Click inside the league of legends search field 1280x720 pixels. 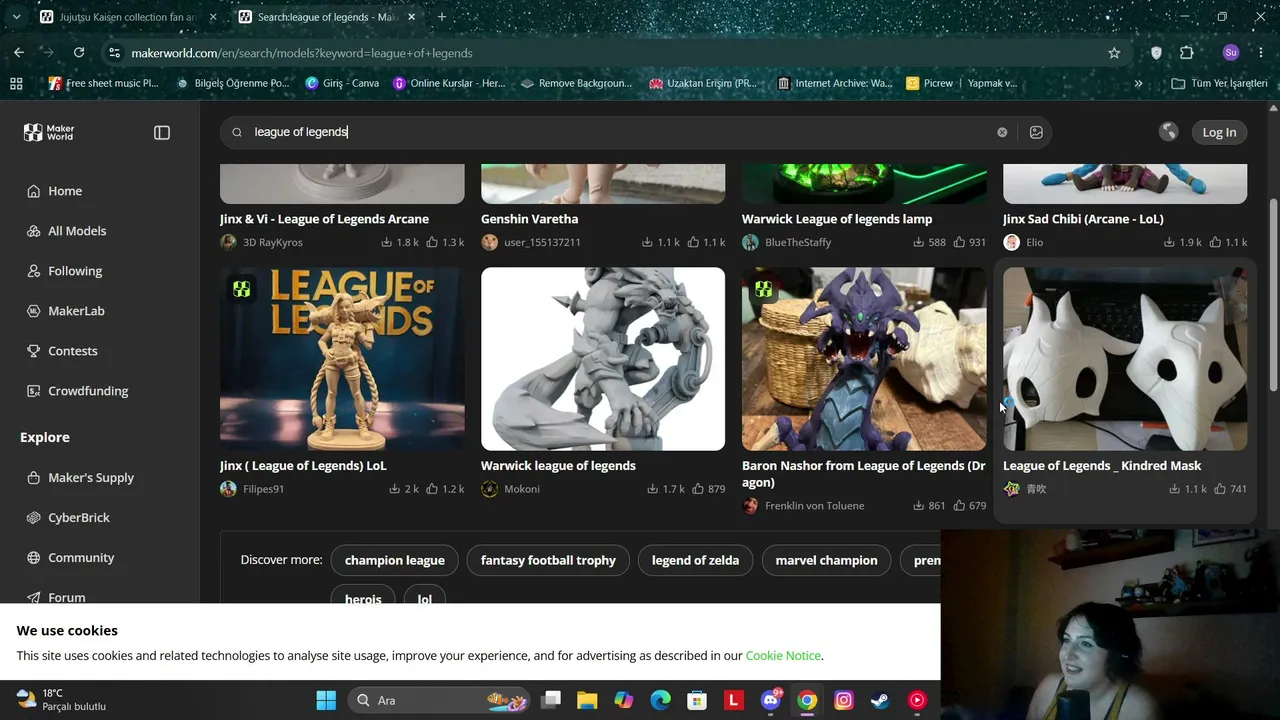[x=620, y=132]
